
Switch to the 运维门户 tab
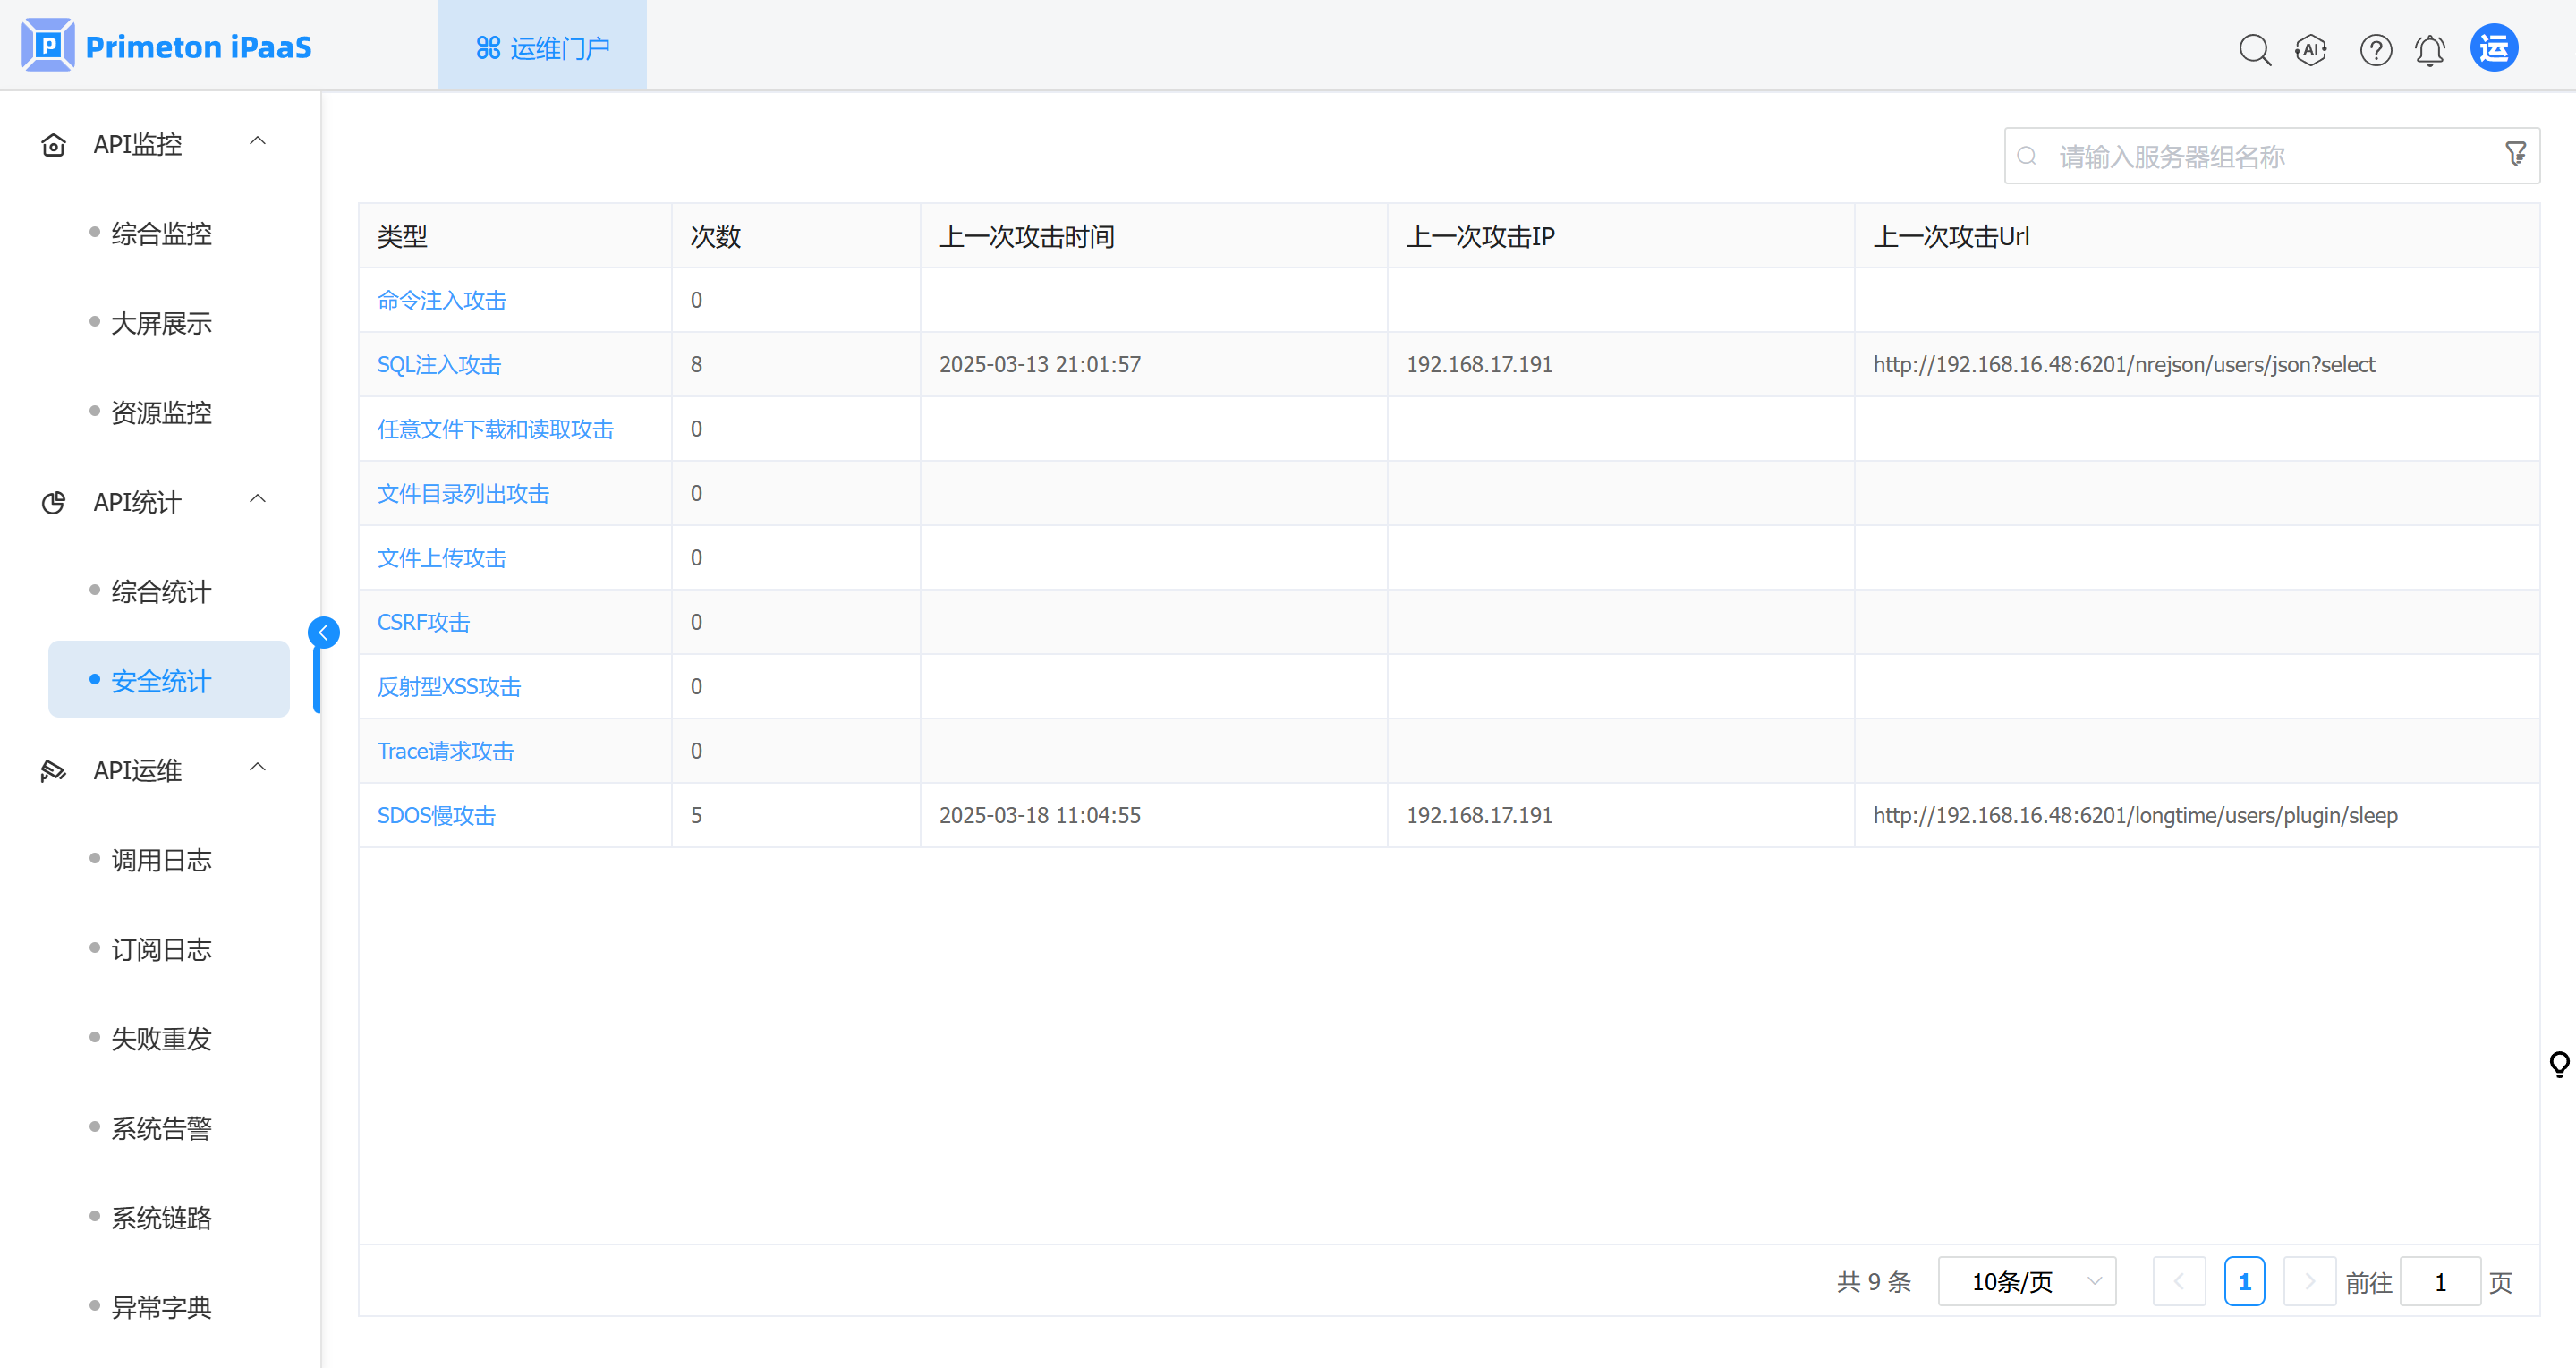[x=542, y=47]
